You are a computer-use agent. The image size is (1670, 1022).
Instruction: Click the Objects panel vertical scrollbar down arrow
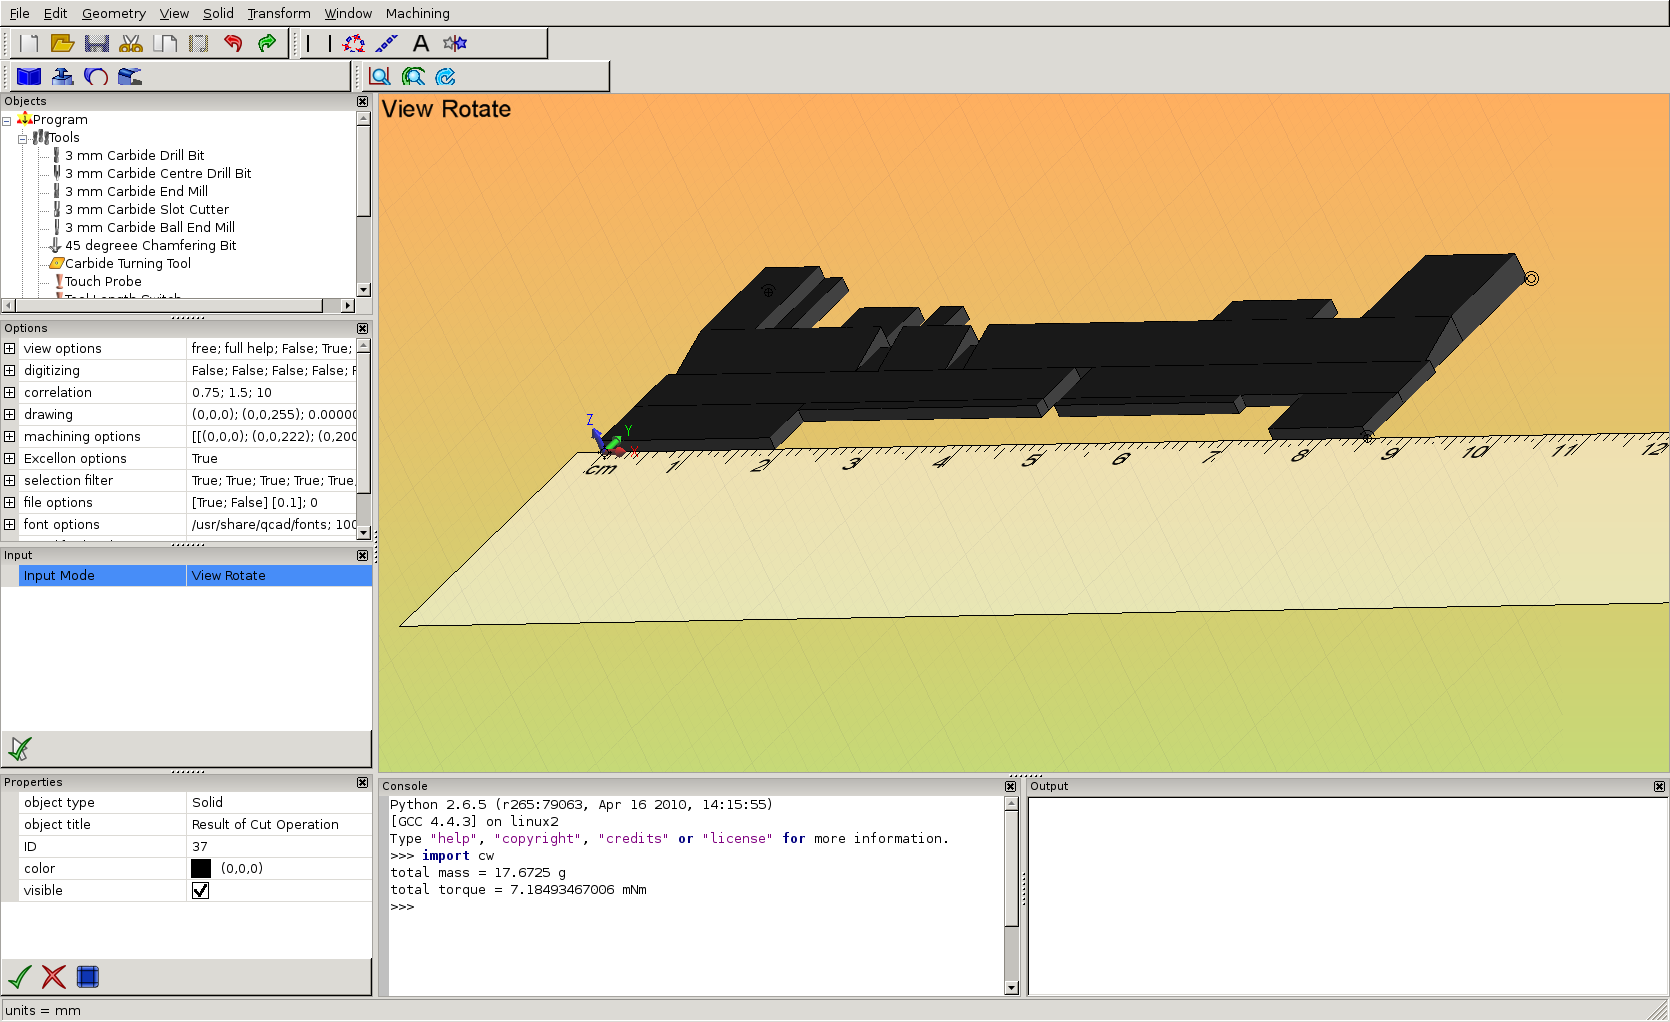tap(363, 290)
